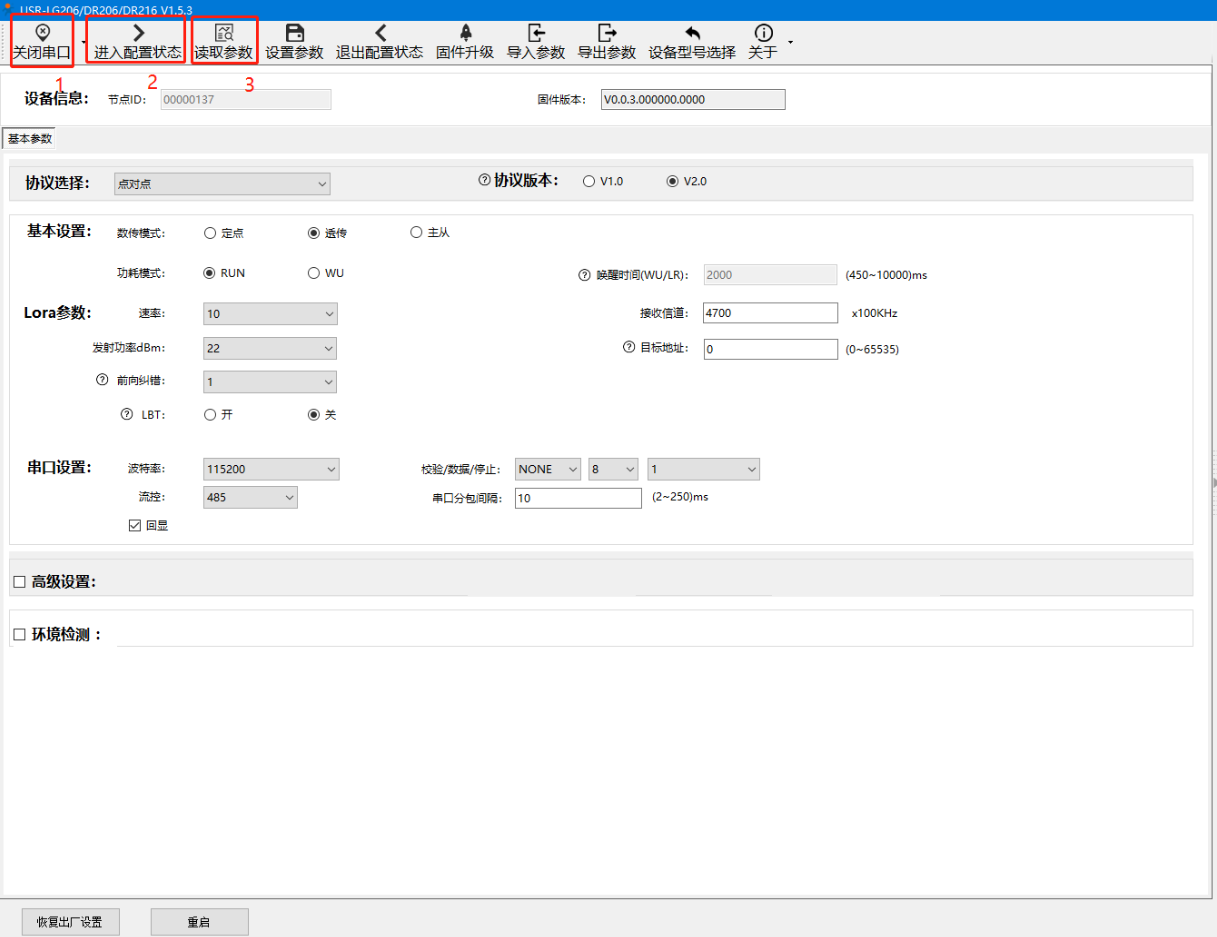This screenshot has height=937, width=1217.
Task: Open 设备型号选择 device model selection
Action: tap(692, 33)
